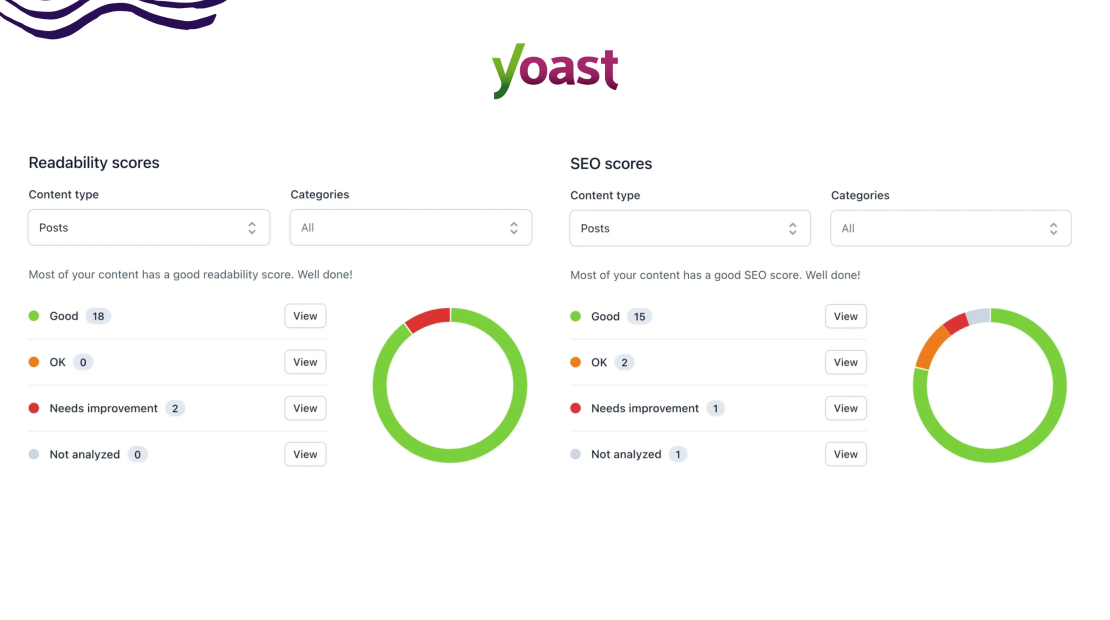View not analyzed SEO posts
Viewport: 1110px width, 620px height.
pyautogui.click(x=845, y=454)
